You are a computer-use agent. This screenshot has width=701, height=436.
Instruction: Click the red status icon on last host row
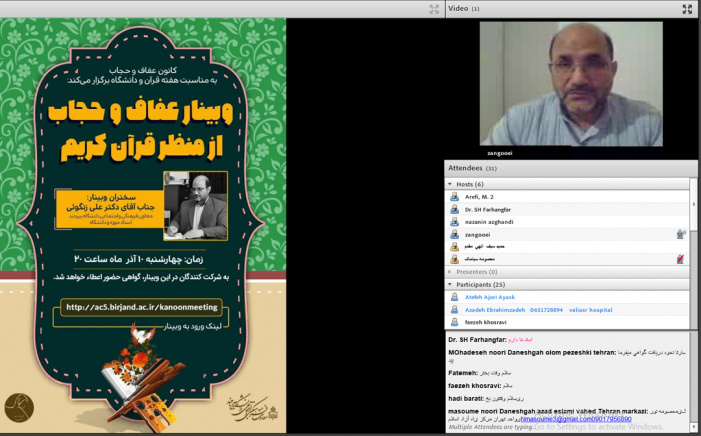click(x=681, y=259)
